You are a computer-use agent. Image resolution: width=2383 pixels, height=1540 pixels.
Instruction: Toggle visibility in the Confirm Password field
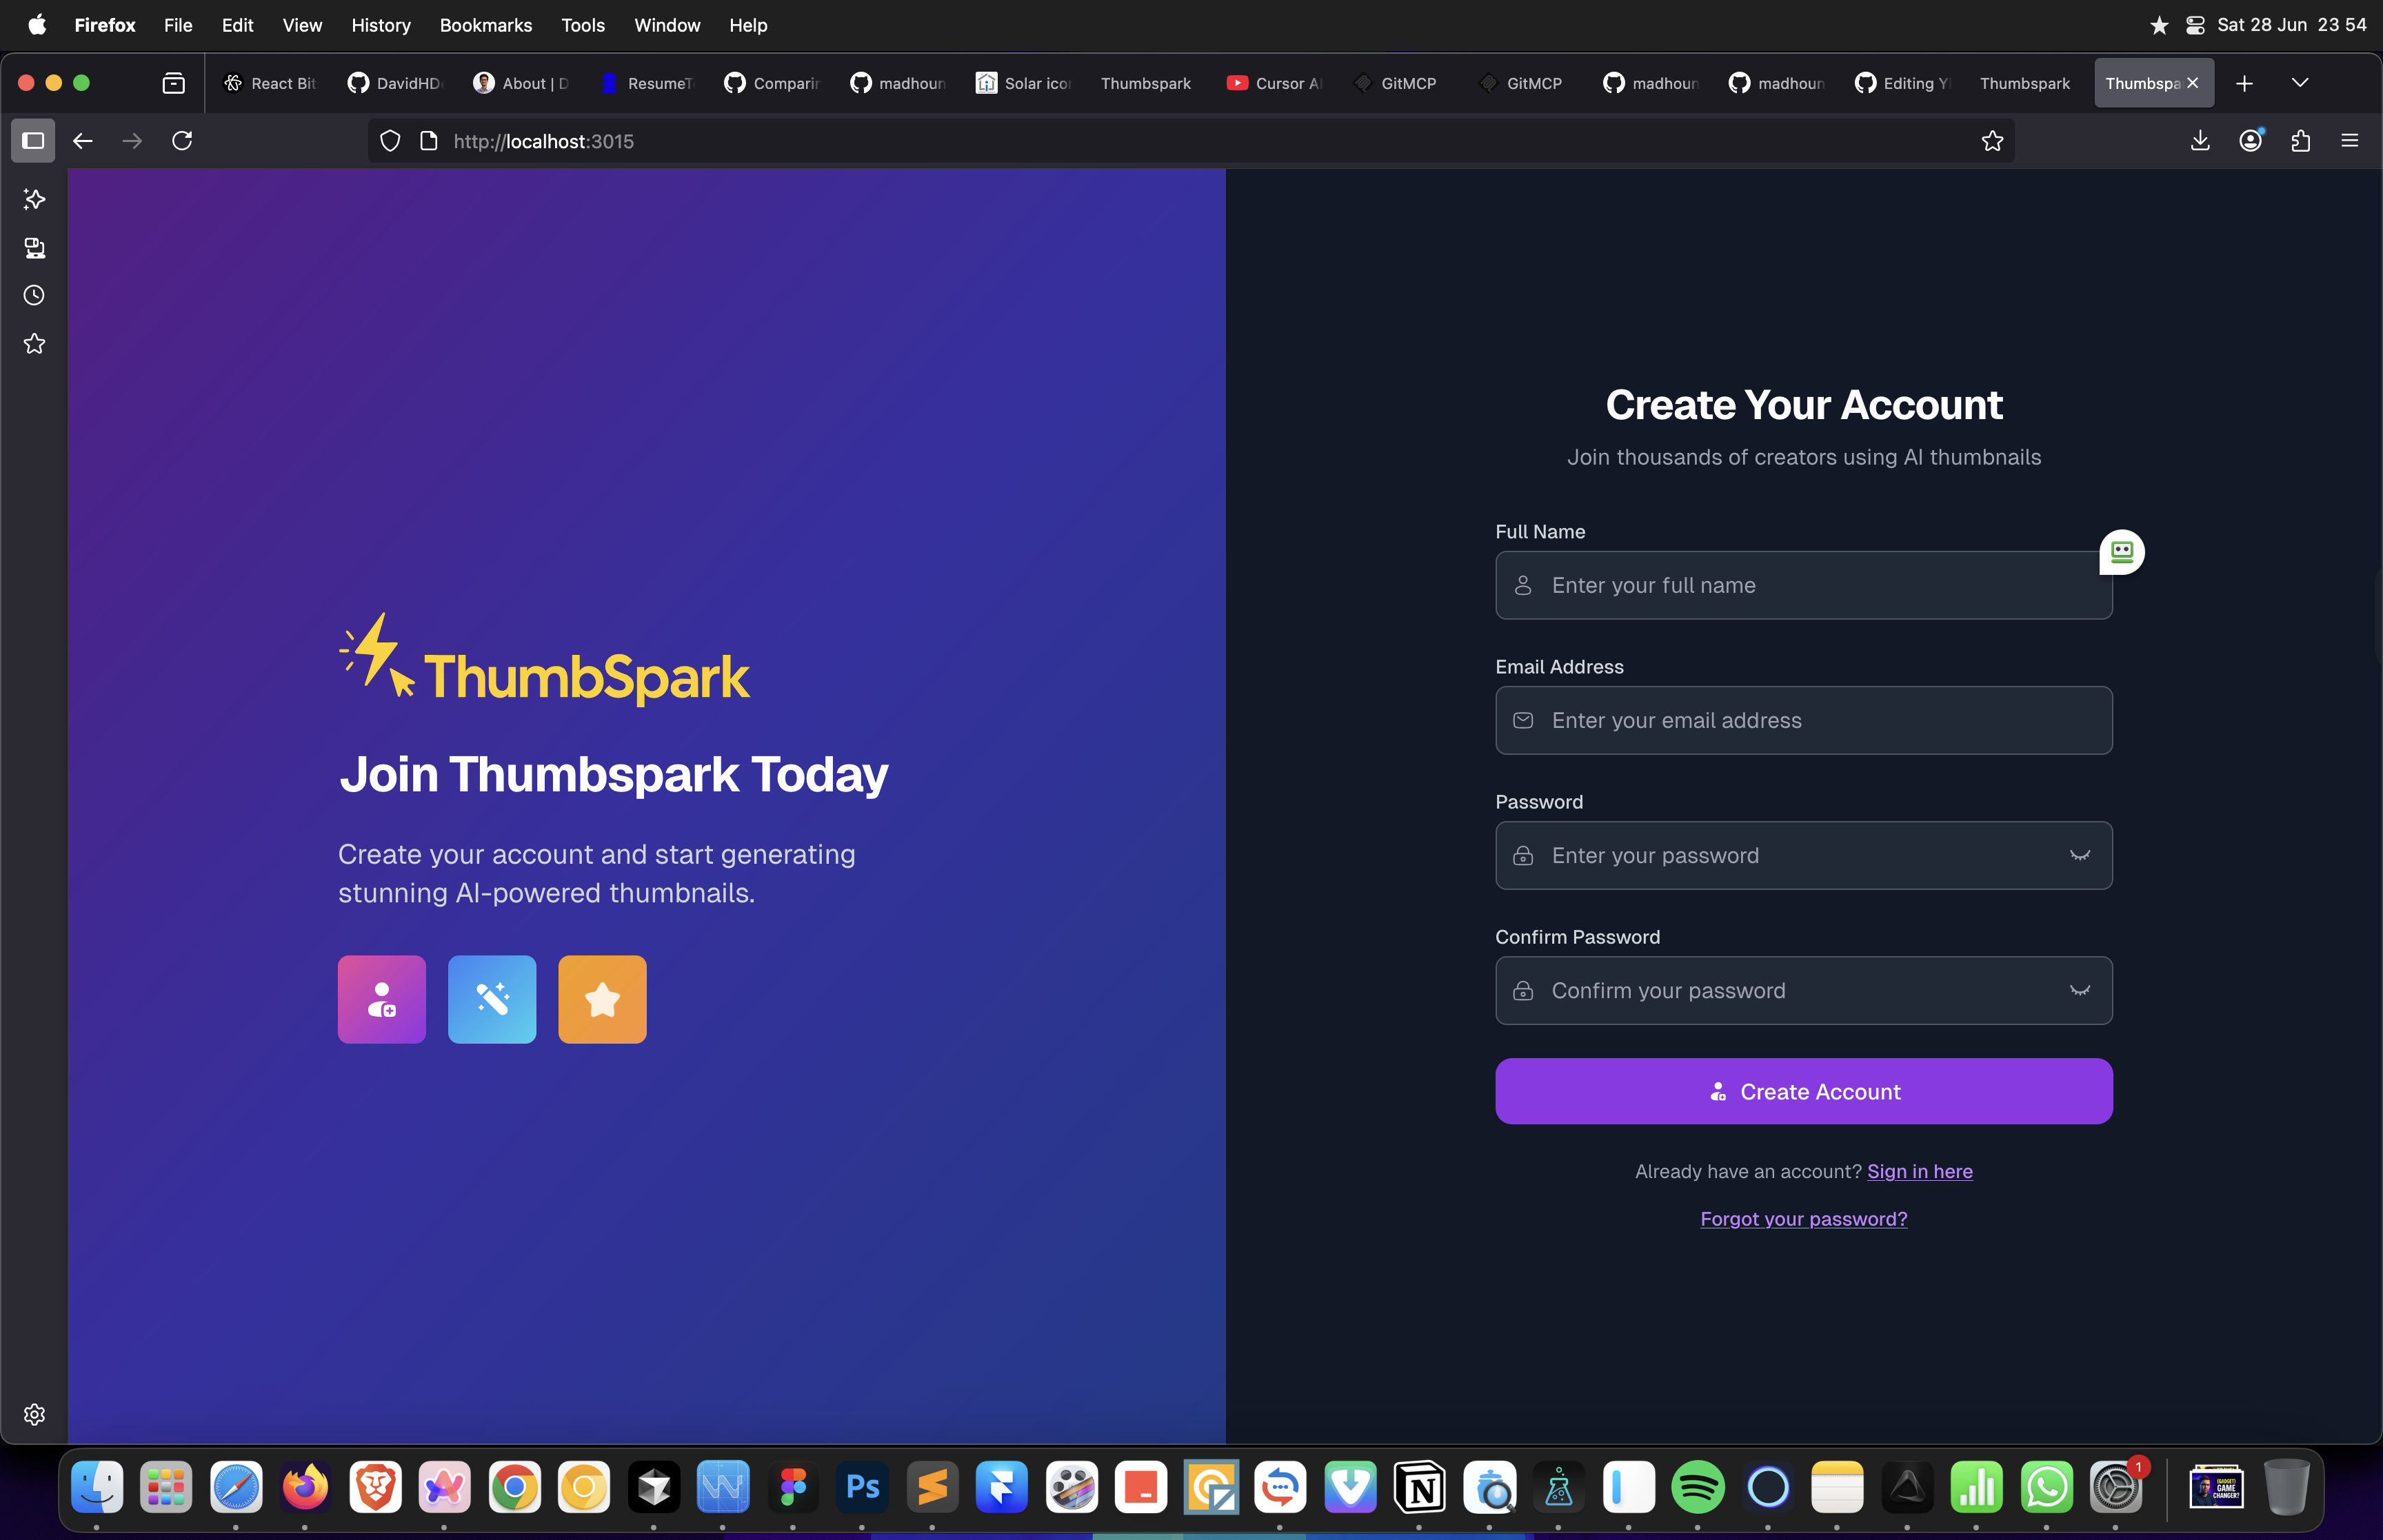(2079, 990)
